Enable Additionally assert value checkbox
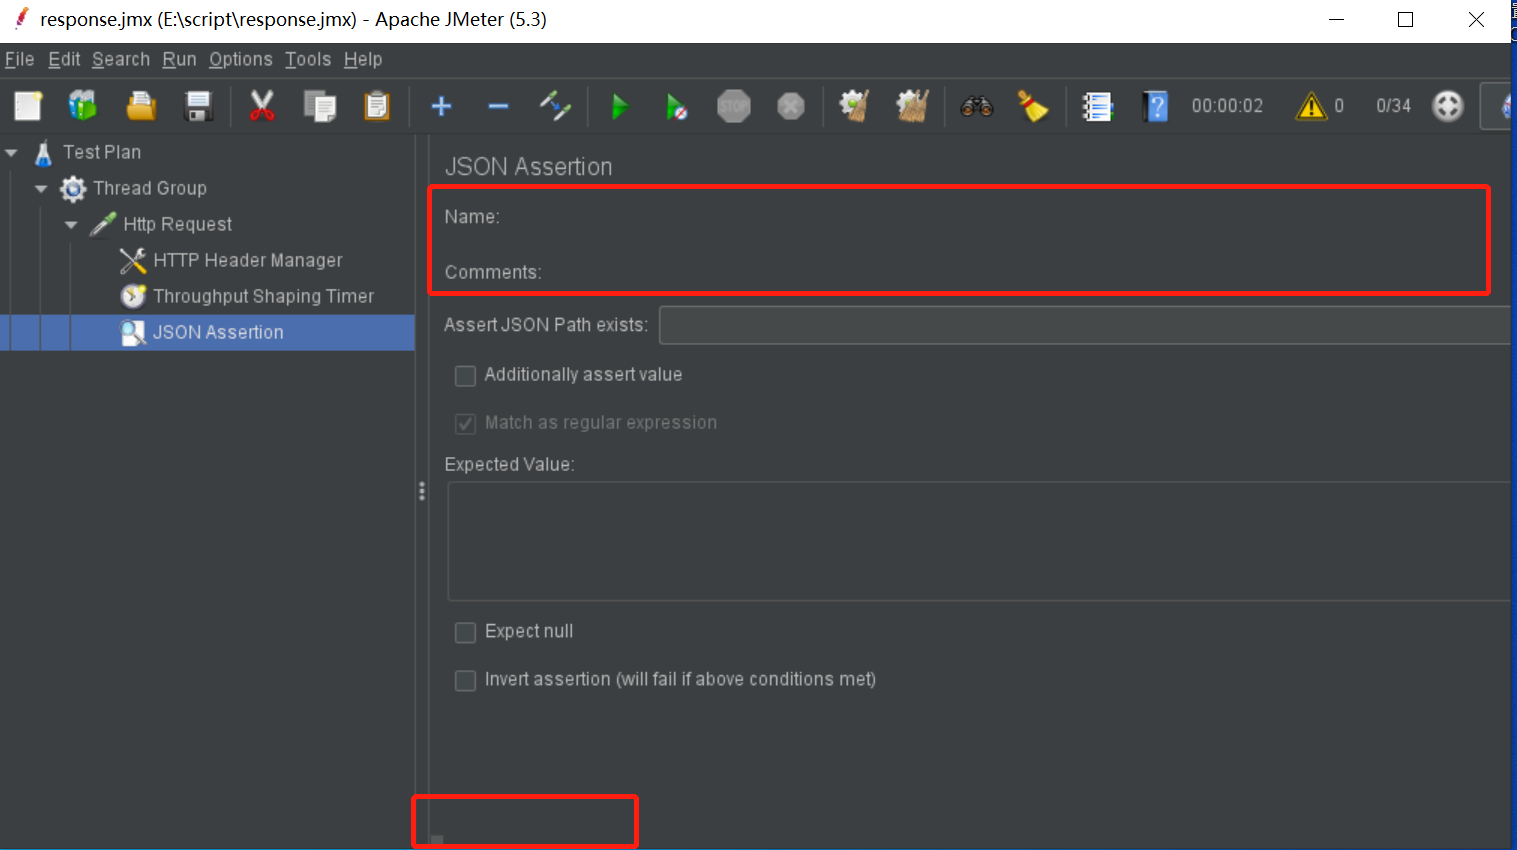 [x=465, y=376]
